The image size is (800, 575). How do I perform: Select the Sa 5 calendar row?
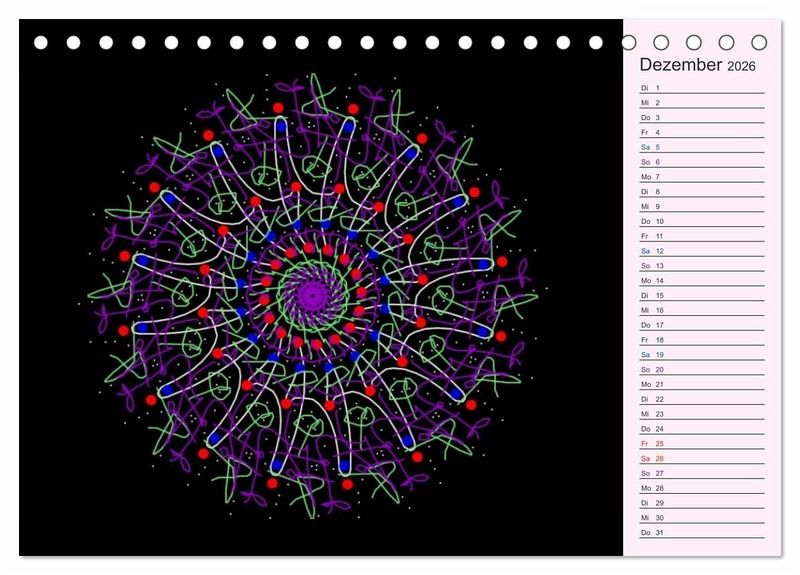tap(702, 147)
